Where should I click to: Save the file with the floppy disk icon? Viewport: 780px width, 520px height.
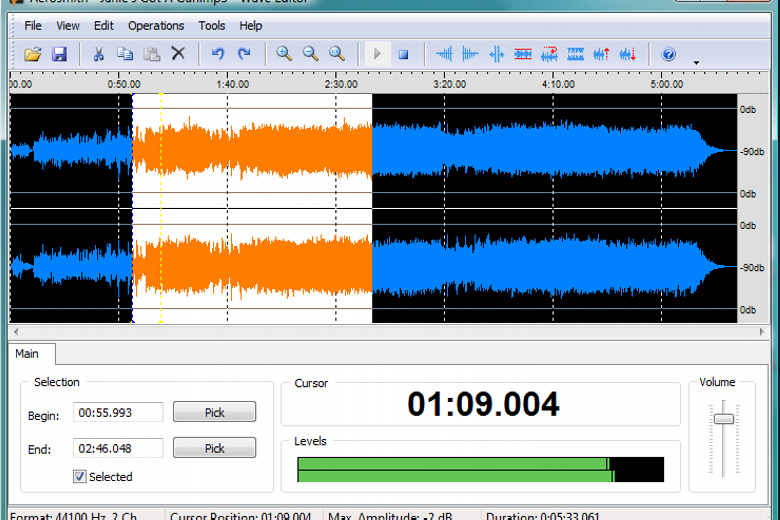click(x=59, y=54)
